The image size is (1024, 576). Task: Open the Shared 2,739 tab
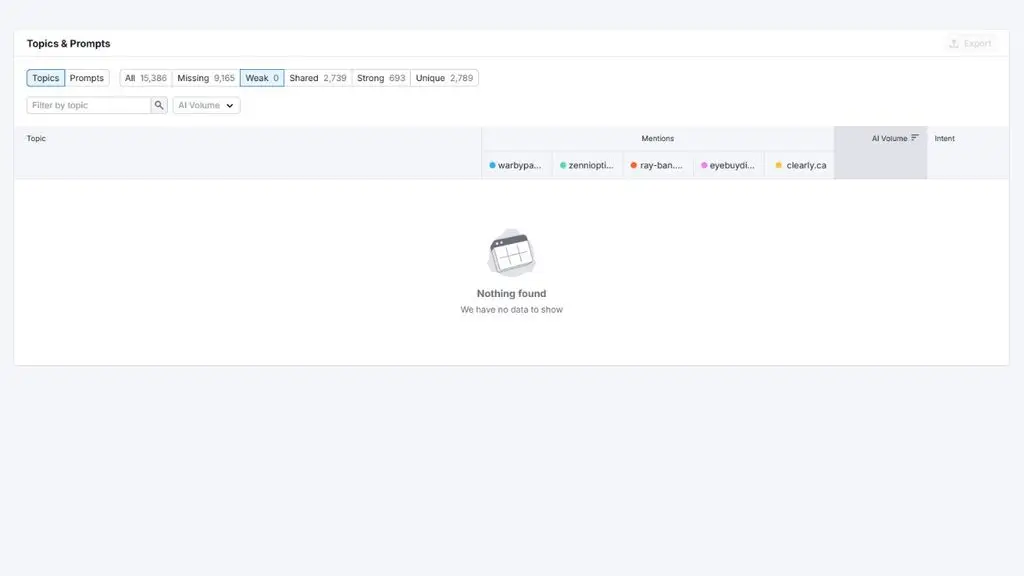(318, 78)
